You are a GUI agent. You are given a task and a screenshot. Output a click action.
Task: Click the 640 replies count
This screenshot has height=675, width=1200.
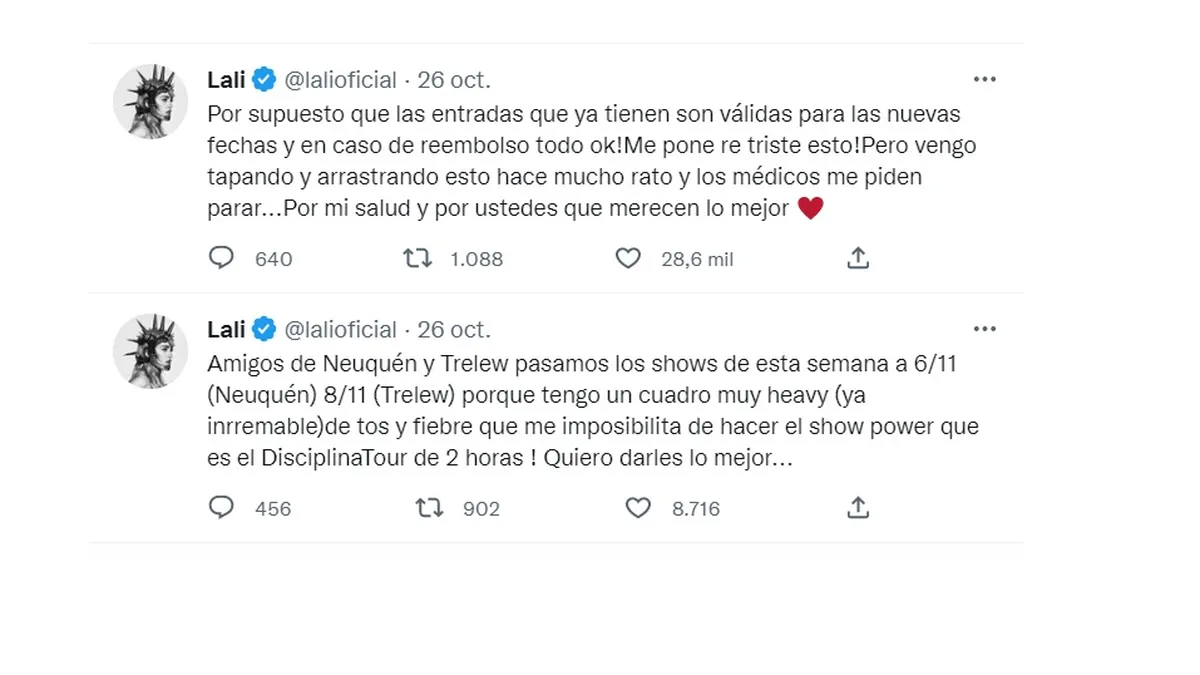click(273, 260)
